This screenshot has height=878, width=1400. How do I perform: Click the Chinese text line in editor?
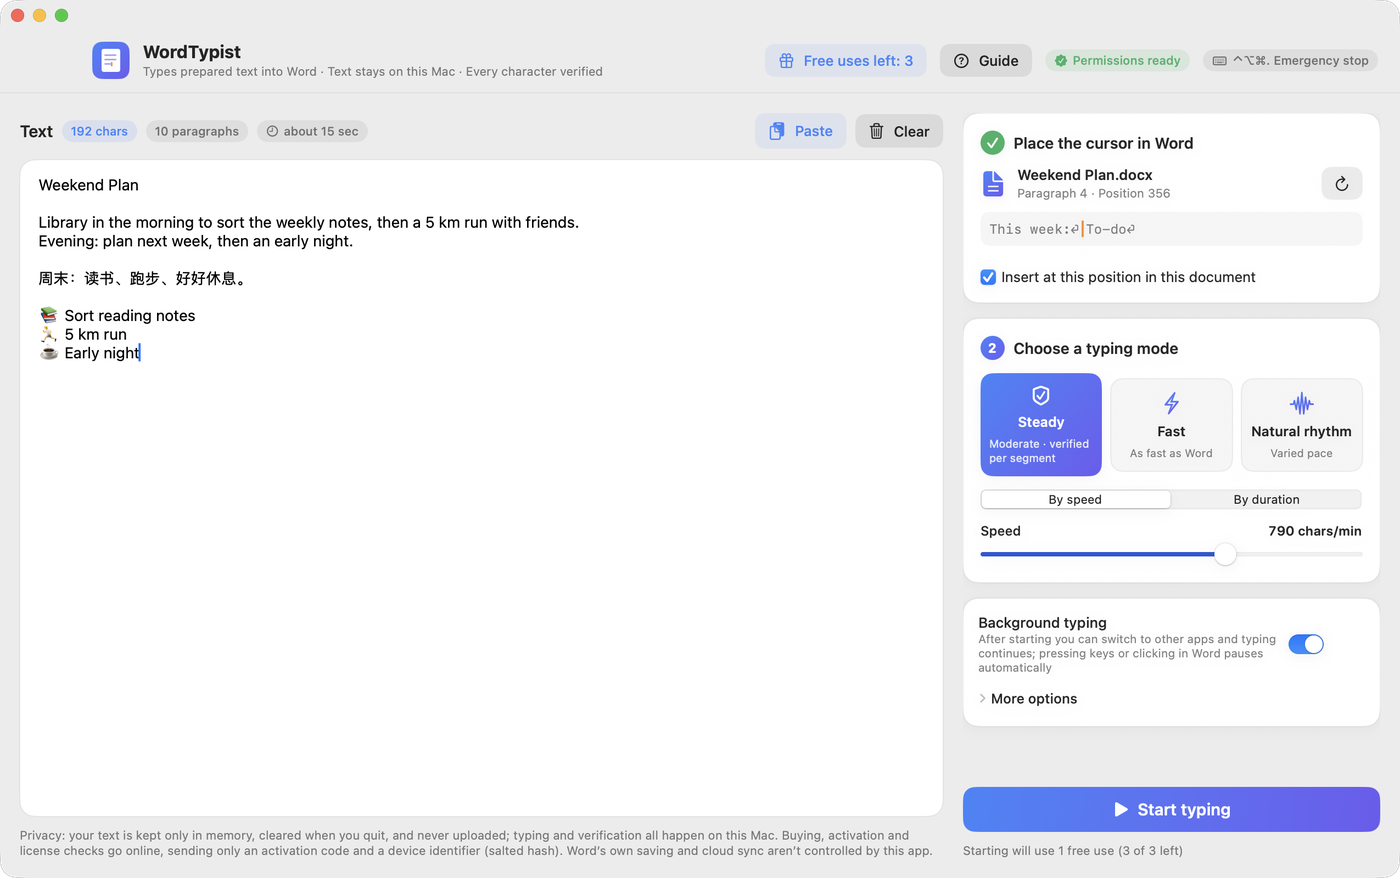click(x=142, y=278)
